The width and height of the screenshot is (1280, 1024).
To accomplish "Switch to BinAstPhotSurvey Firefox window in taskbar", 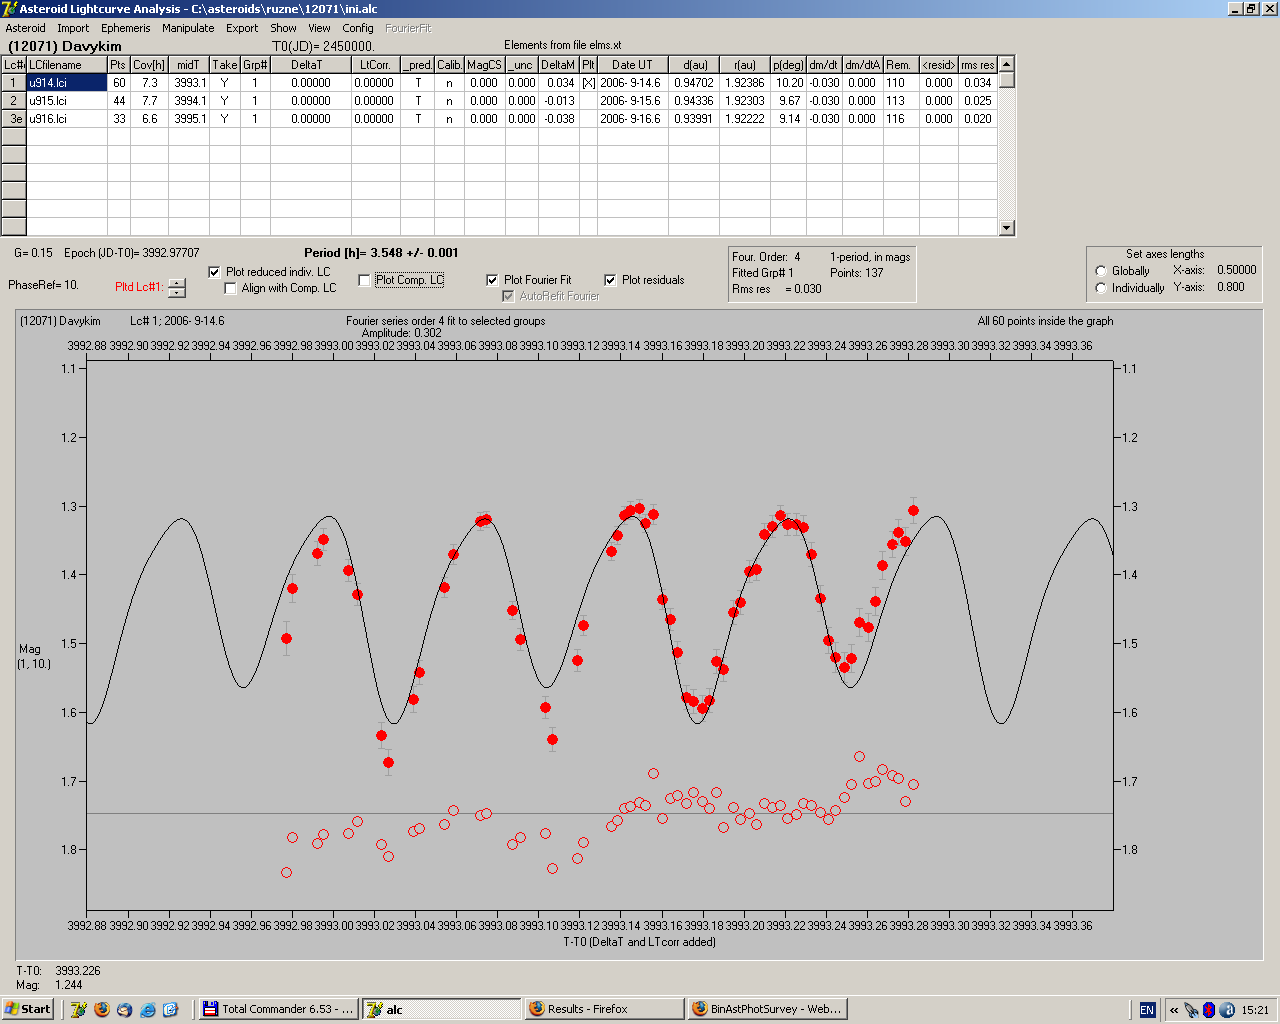I will [767, 1009].
